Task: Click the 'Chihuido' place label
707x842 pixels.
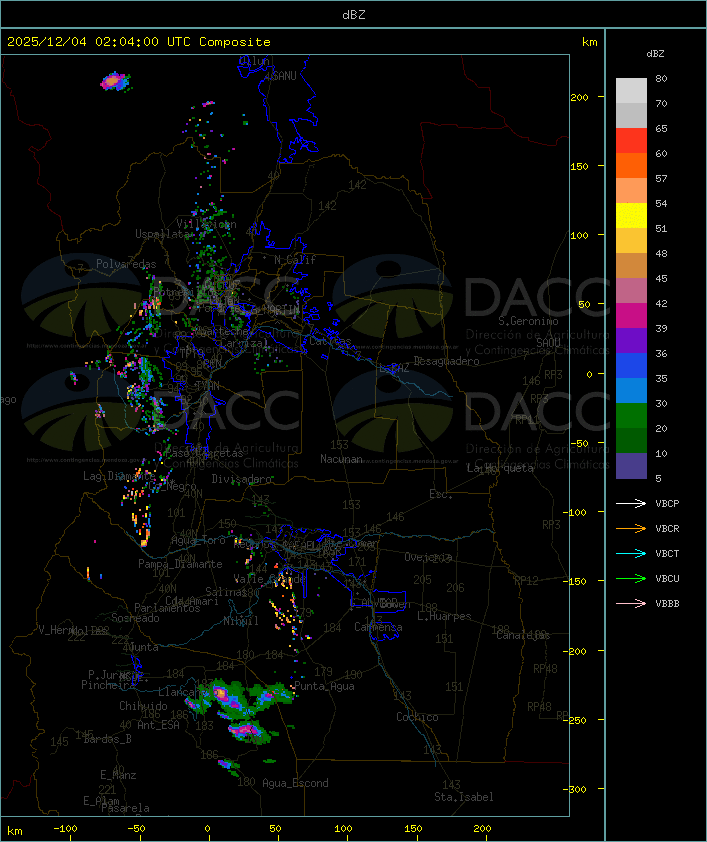Action: (x=143, y=706)
